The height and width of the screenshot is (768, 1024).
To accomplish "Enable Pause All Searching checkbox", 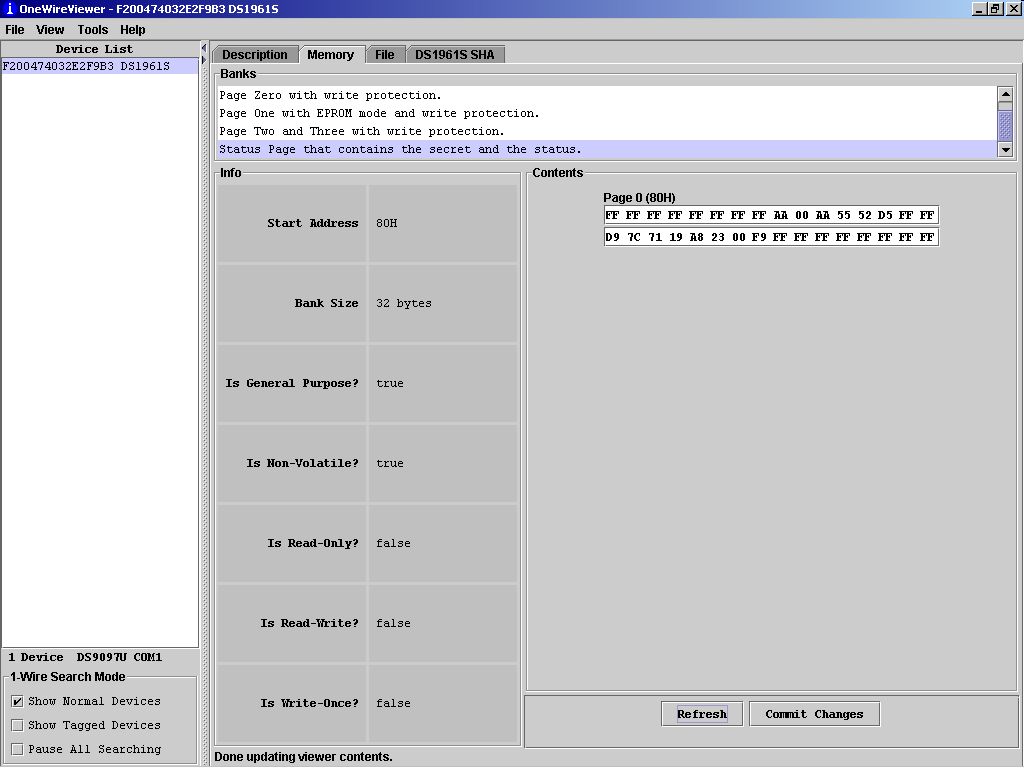I will pos(18,750).
